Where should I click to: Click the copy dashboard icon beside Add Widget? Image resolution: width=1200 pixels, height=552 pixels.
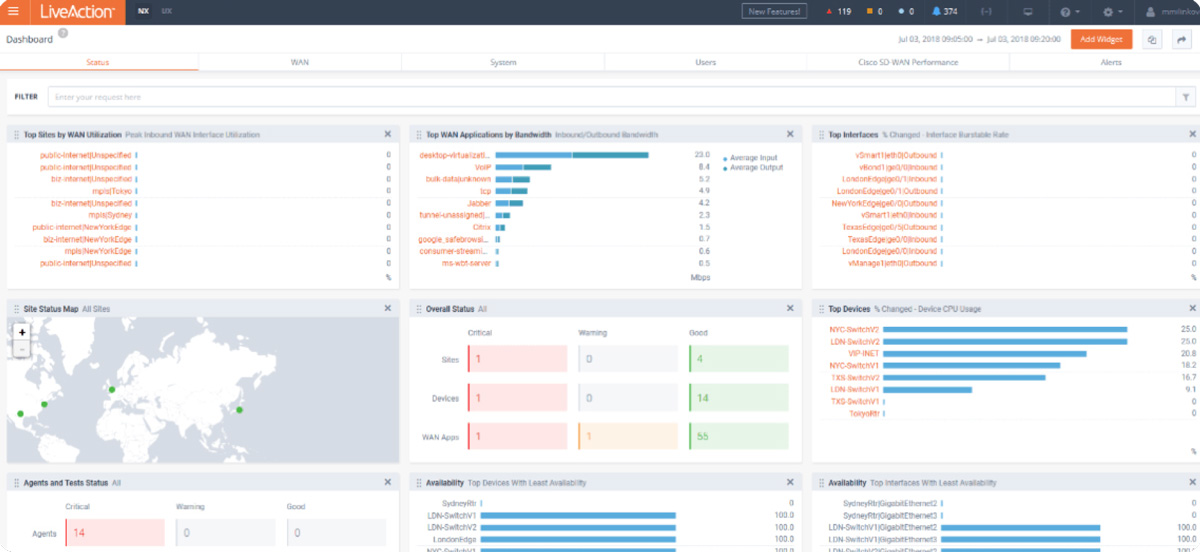(1152, 40)
